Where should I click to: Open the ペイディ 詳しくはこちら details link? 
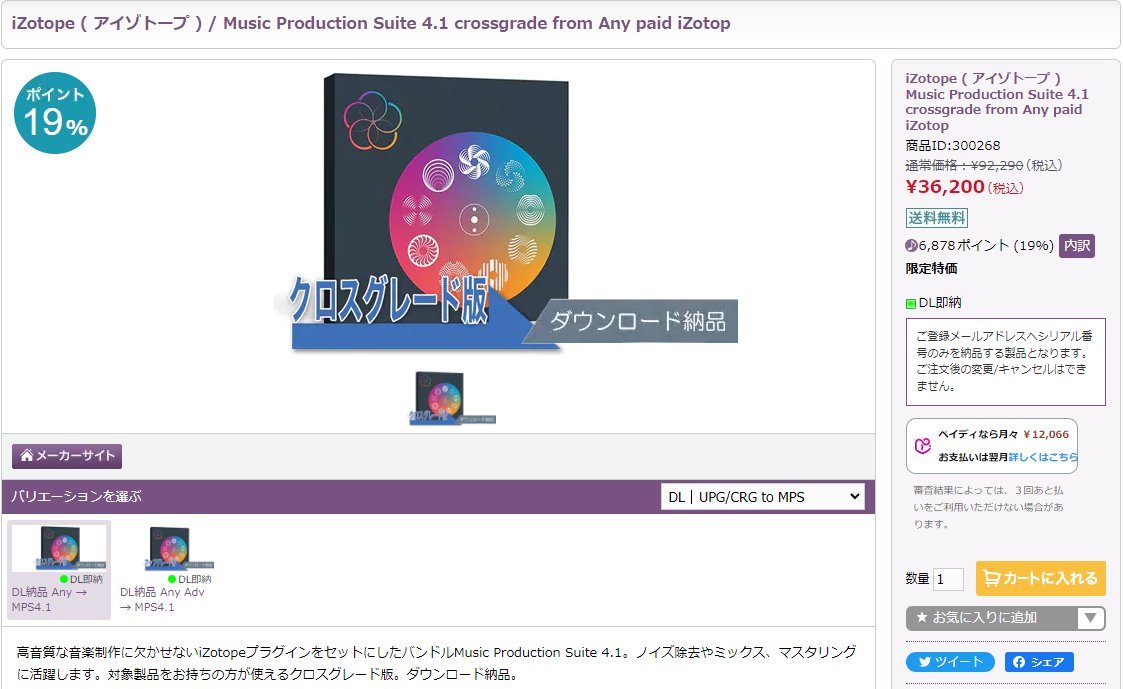pyautogui.click(x=1043, y=457)
